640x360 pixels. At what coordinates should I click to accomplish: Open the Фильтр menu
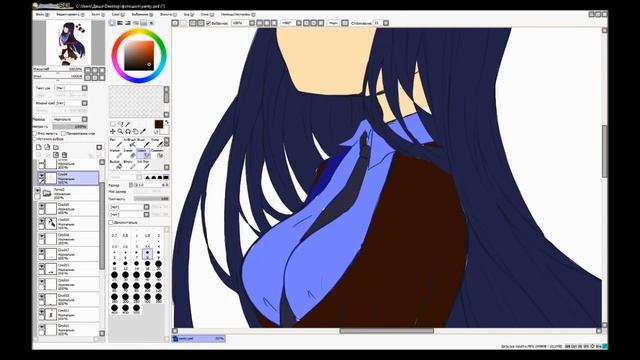pyautogui.click(x=168, y=15)
